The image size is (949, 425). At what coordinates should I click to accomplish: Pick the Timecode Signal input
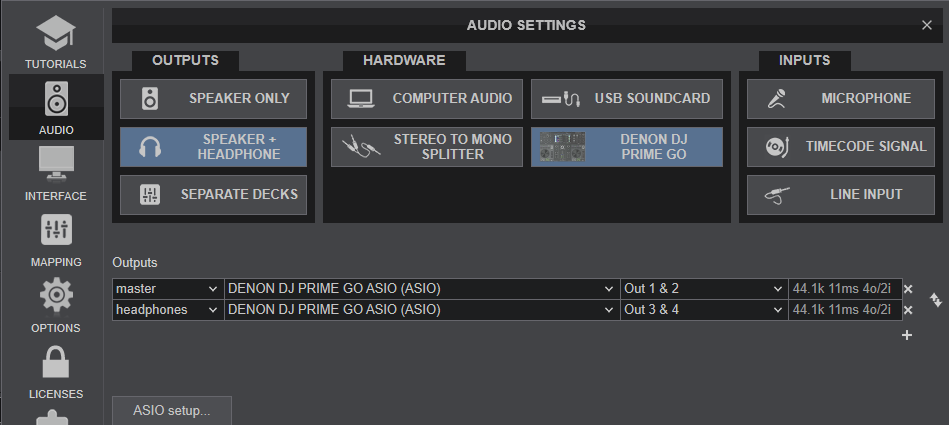(x=840, y=146)
